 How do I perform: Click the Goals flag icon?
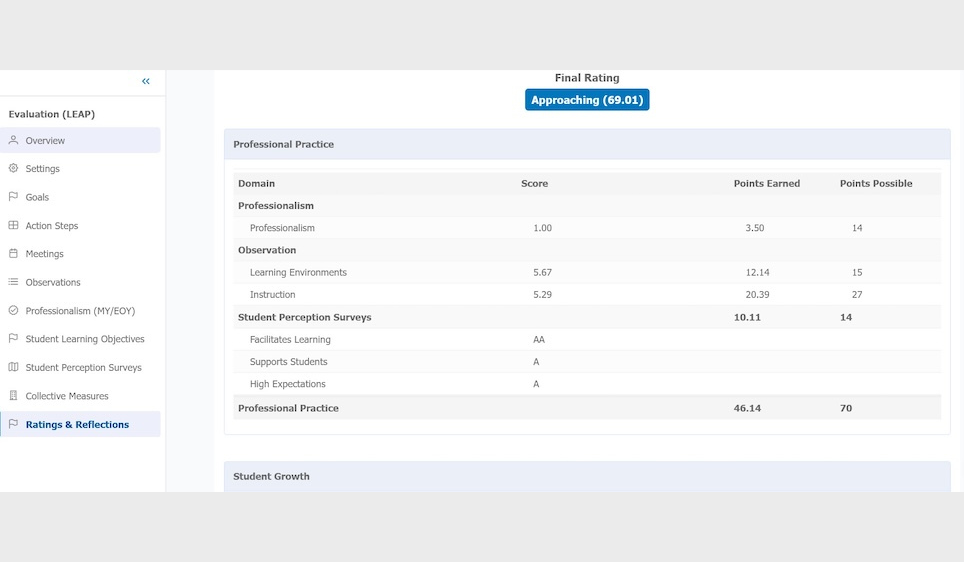click(x=14, y=197)
